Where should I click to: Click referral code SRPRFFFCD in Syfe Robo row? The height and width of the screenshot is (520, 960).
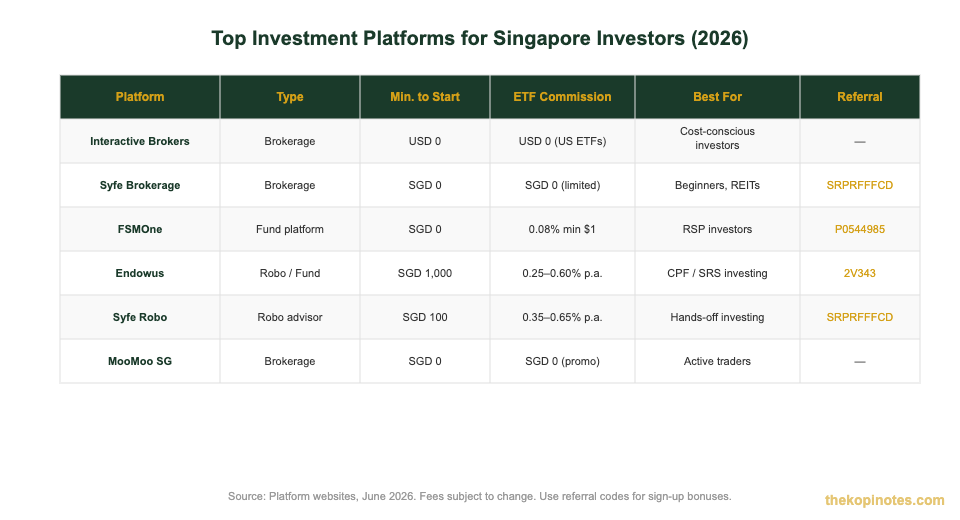click(860, 317)
